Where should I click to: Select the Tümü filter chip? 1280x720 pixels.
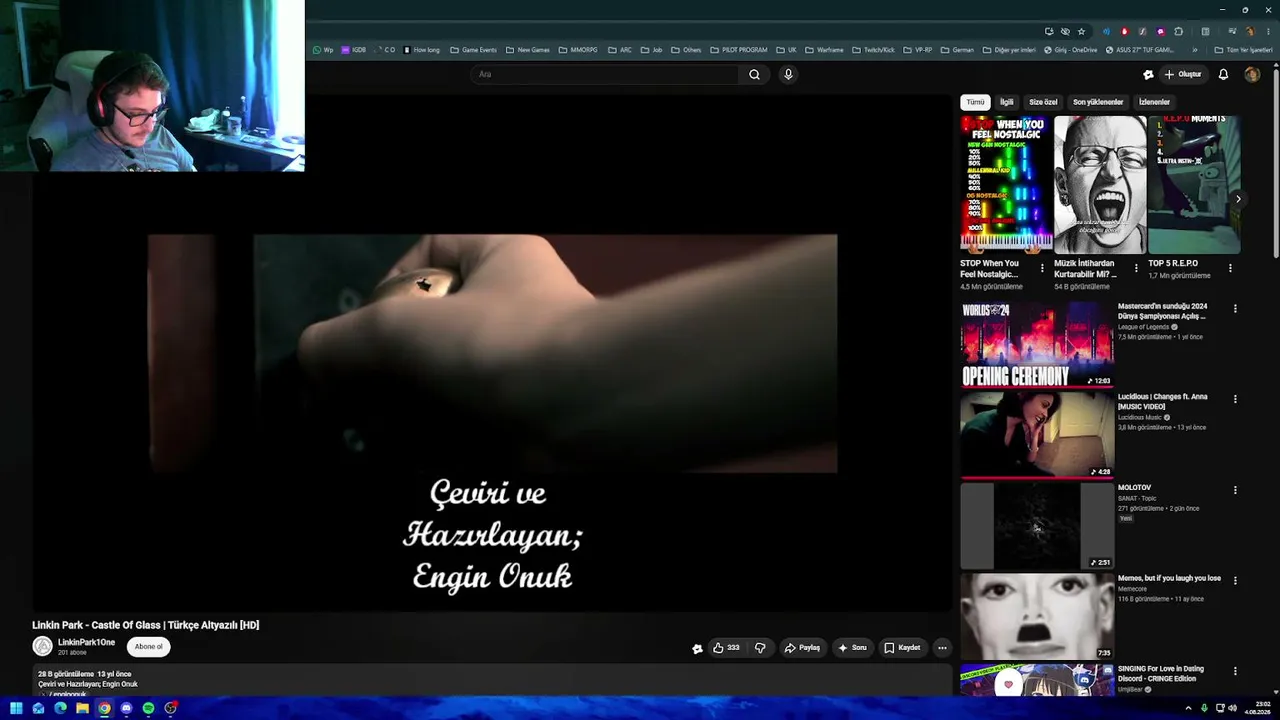(975, 102)
